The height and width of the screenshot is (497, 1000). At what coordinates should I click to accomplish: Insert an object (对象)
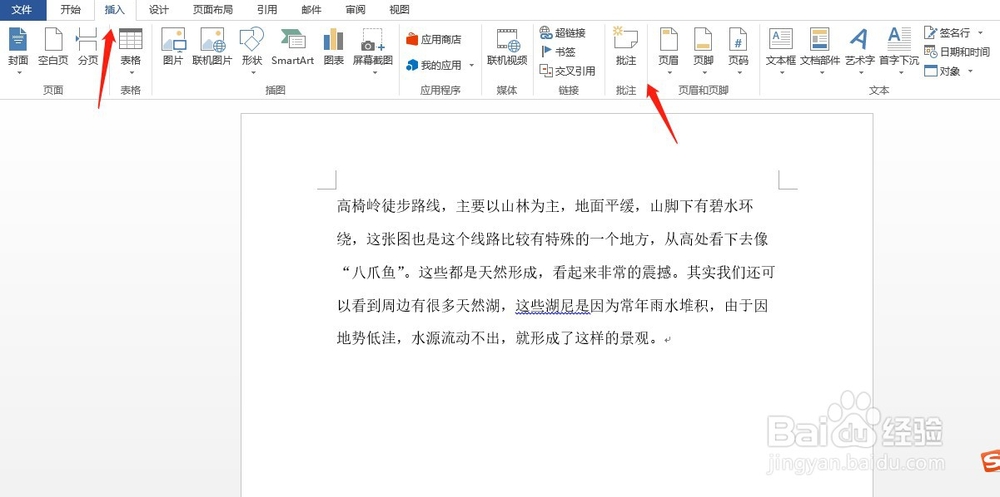943,71
